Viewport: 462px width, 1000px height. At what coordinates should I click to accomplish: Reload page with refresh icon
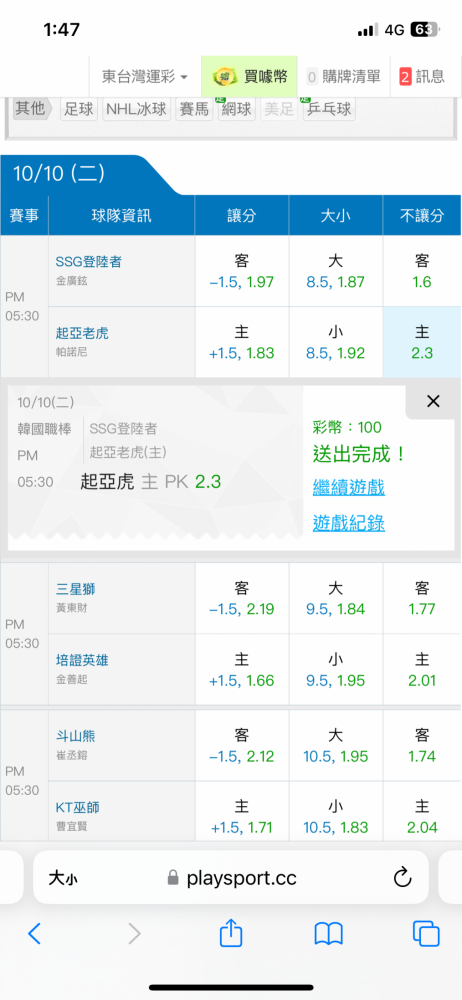pos(402,878)
